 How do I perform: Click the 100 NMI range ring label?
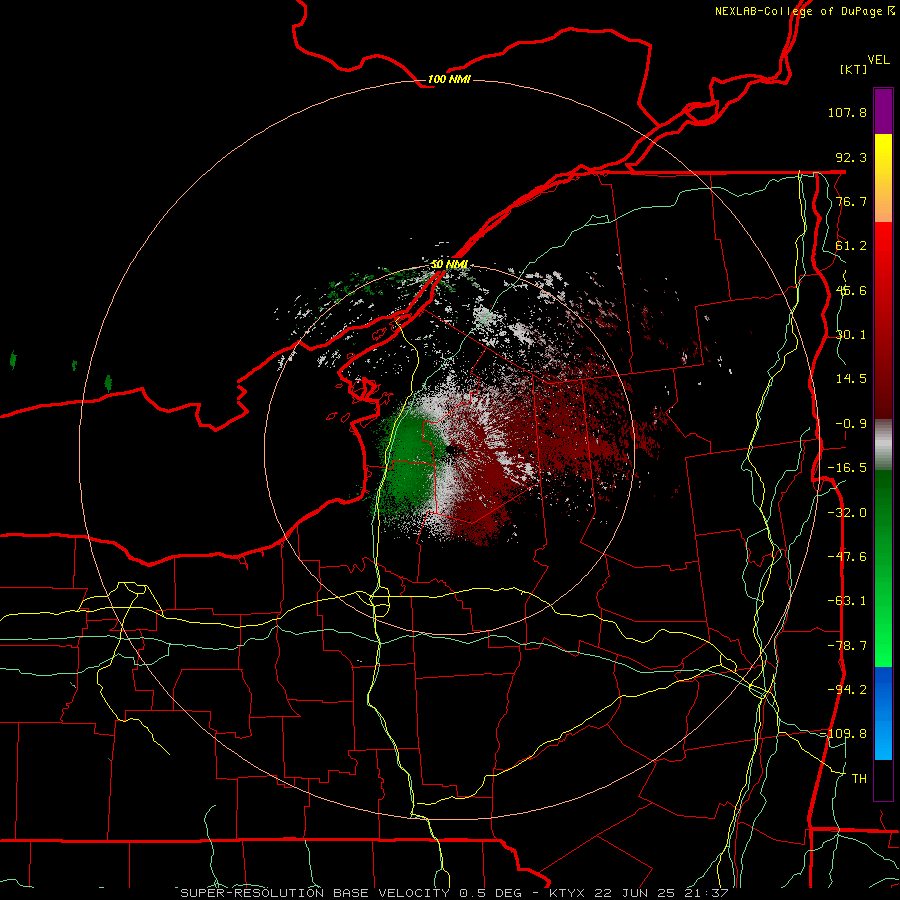[449, 80]
